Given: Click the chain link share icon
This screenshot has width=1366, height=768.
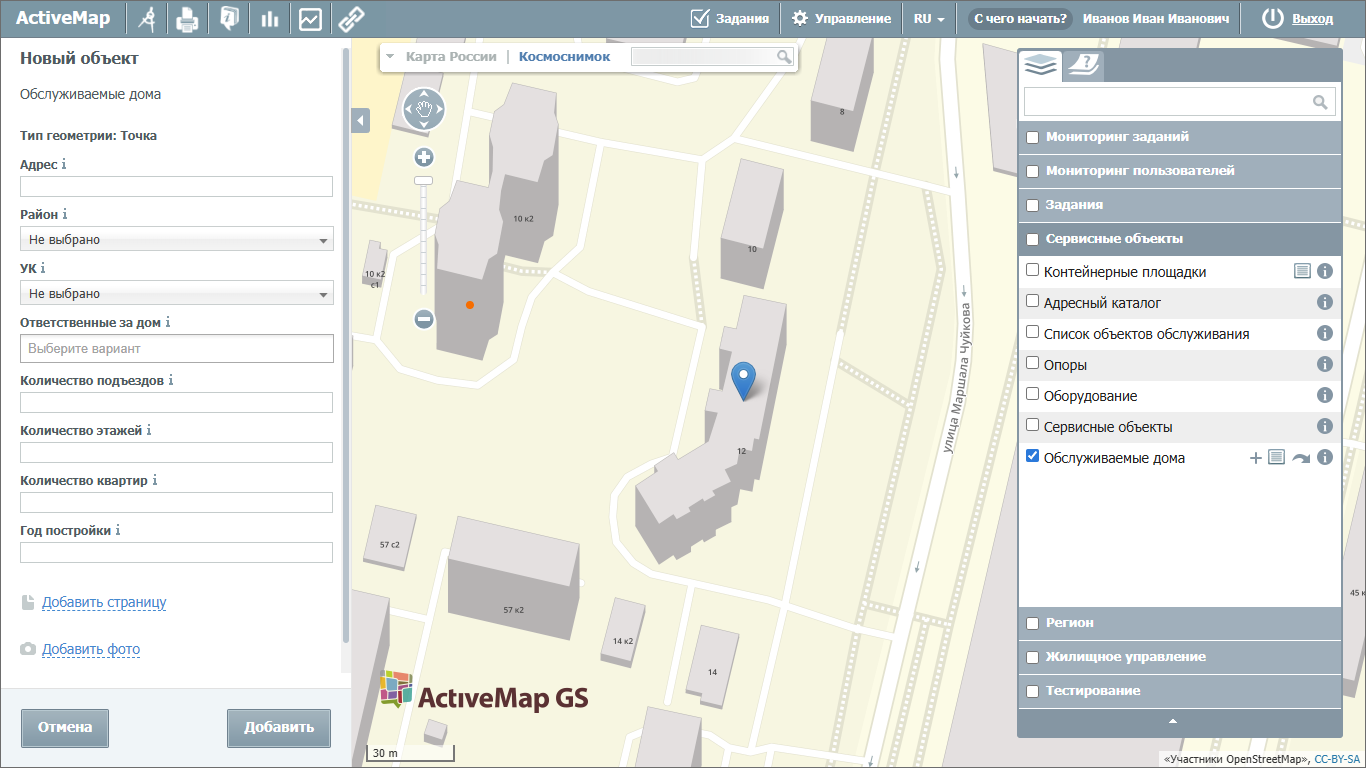Looking at the screenshot, I should tap(349, 18).
